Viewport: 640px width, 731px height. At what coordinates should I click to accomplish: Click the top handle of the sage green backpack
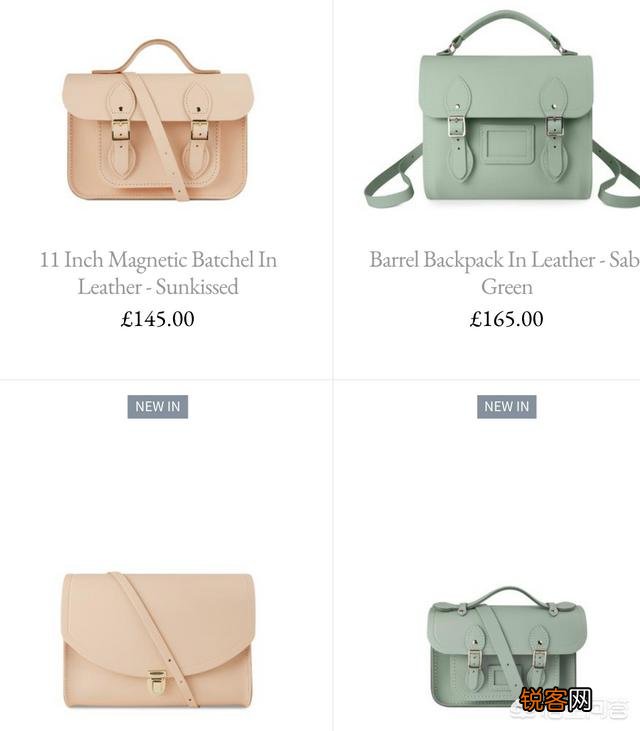click(x=506, y=29)
